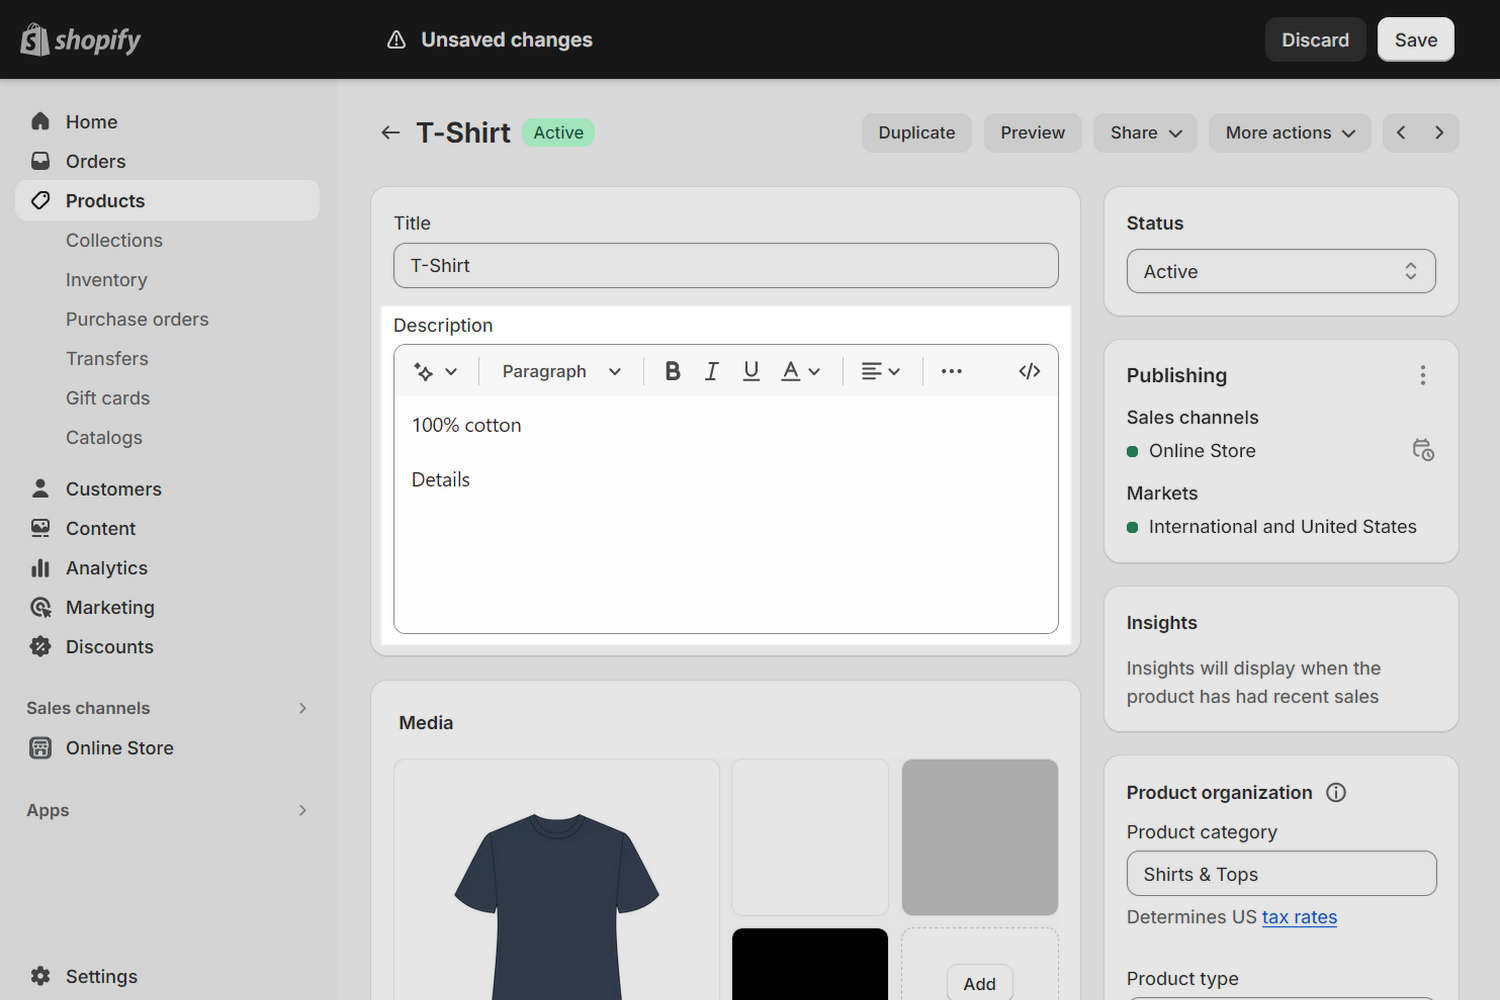1500x1000 pixels.
Task: Click the underline formatting icon
Action: pos(751,371)
